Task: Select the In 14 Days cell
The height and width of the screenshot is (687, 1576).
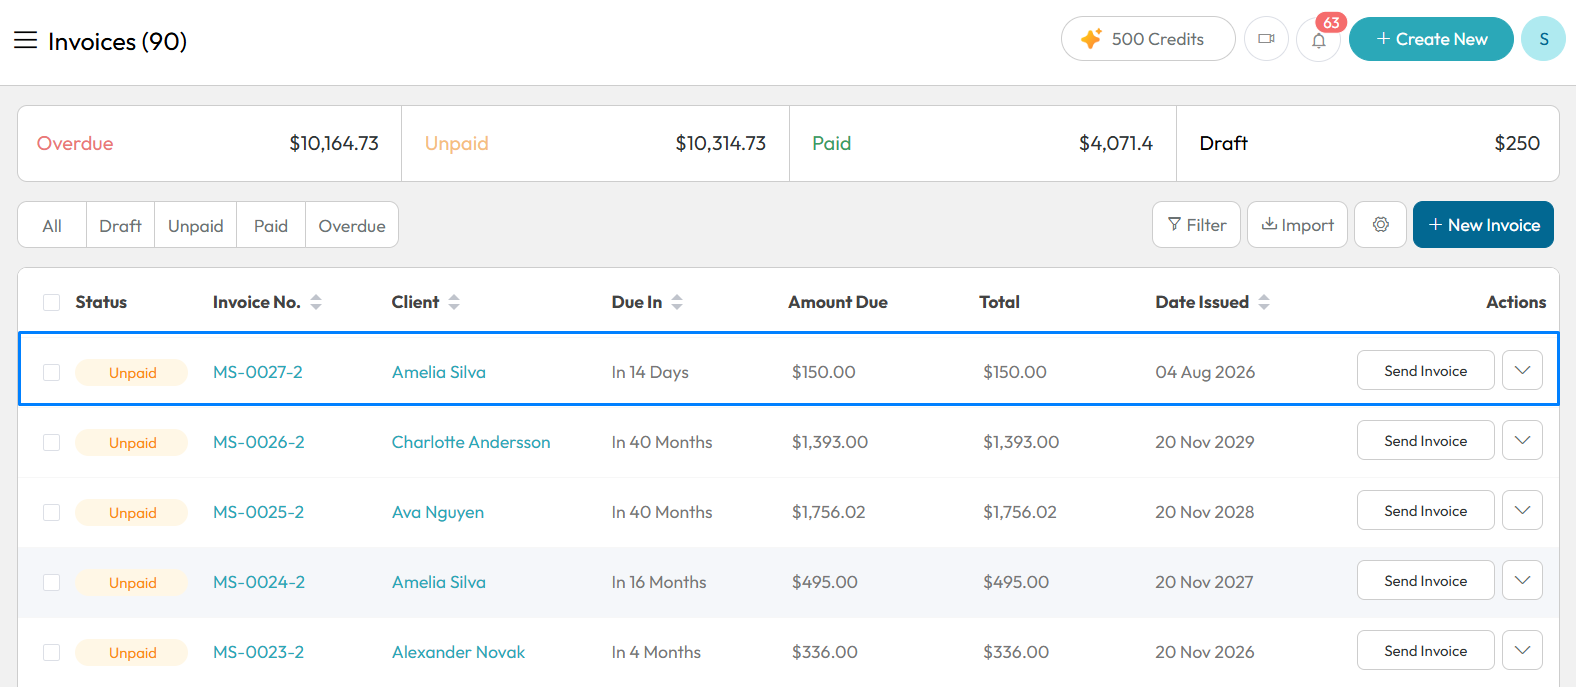Action: (650, 372)
